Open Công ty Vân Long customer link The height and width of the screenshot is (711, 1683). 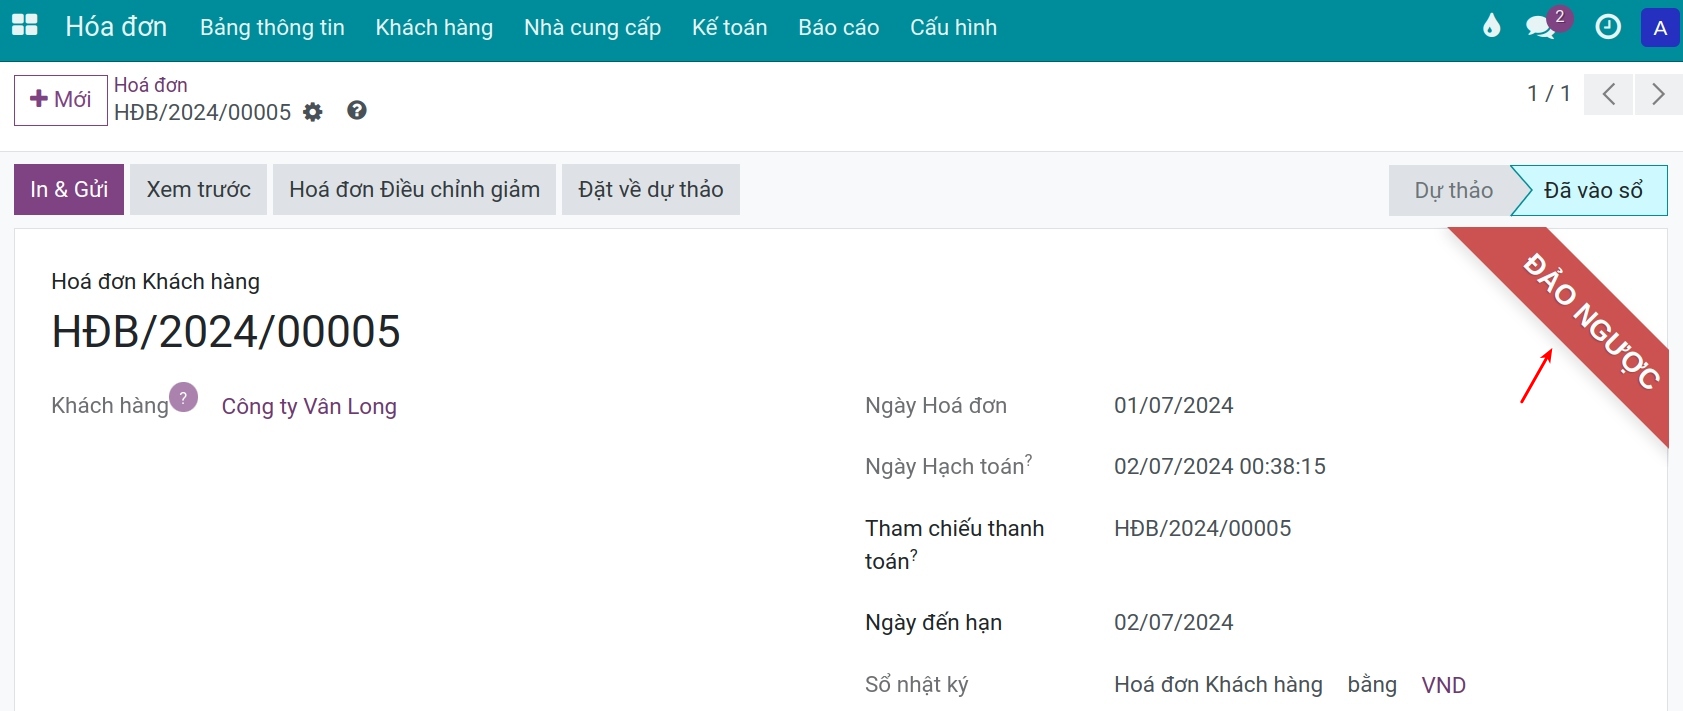(x=309, y=406)
